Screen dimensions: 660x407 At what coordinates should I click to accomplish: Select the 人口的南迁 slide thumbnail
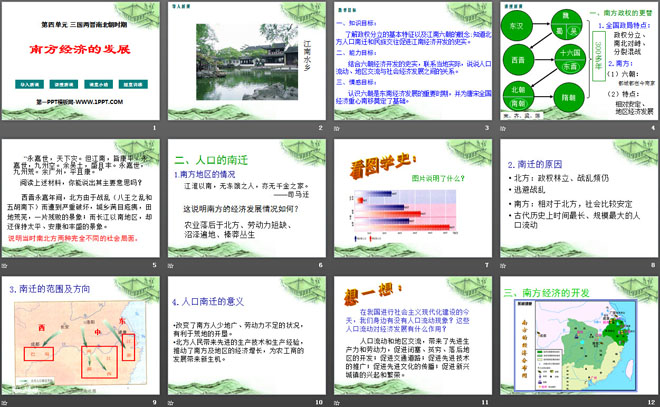coord(247,198)
